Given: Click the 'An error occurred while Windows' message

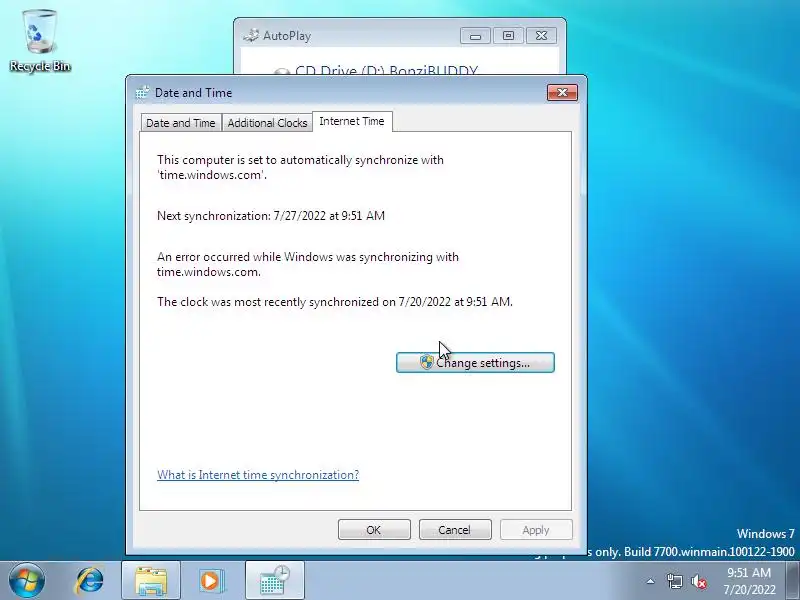Looking at the screenshot, I should point(308,264).
